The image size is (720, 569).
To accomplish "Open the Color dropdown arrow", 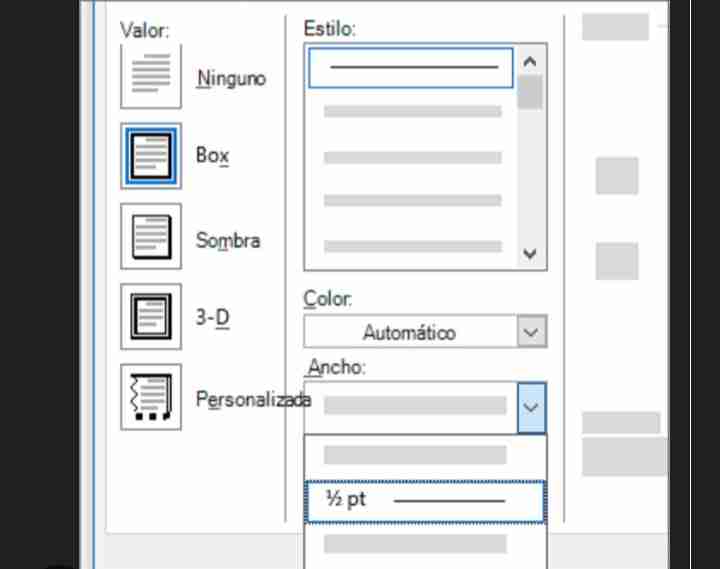I will click(532, 332).
